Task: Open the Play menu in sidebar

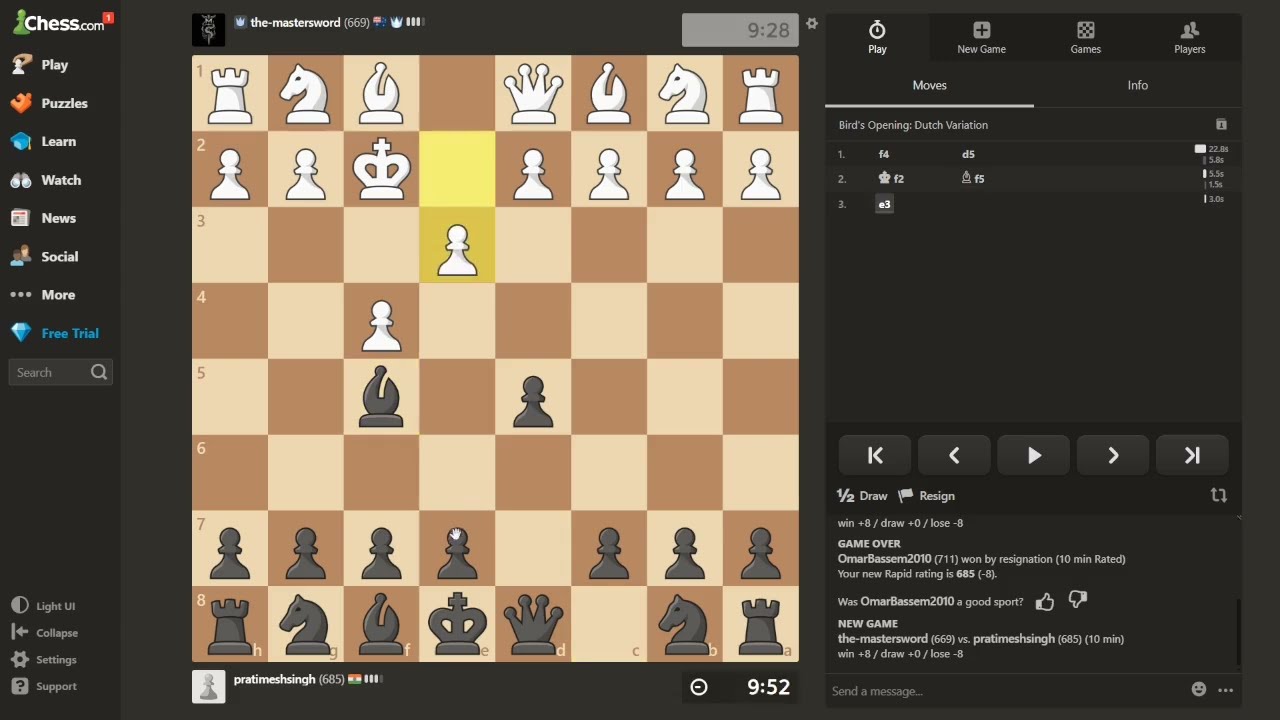Action: (40, 65)
